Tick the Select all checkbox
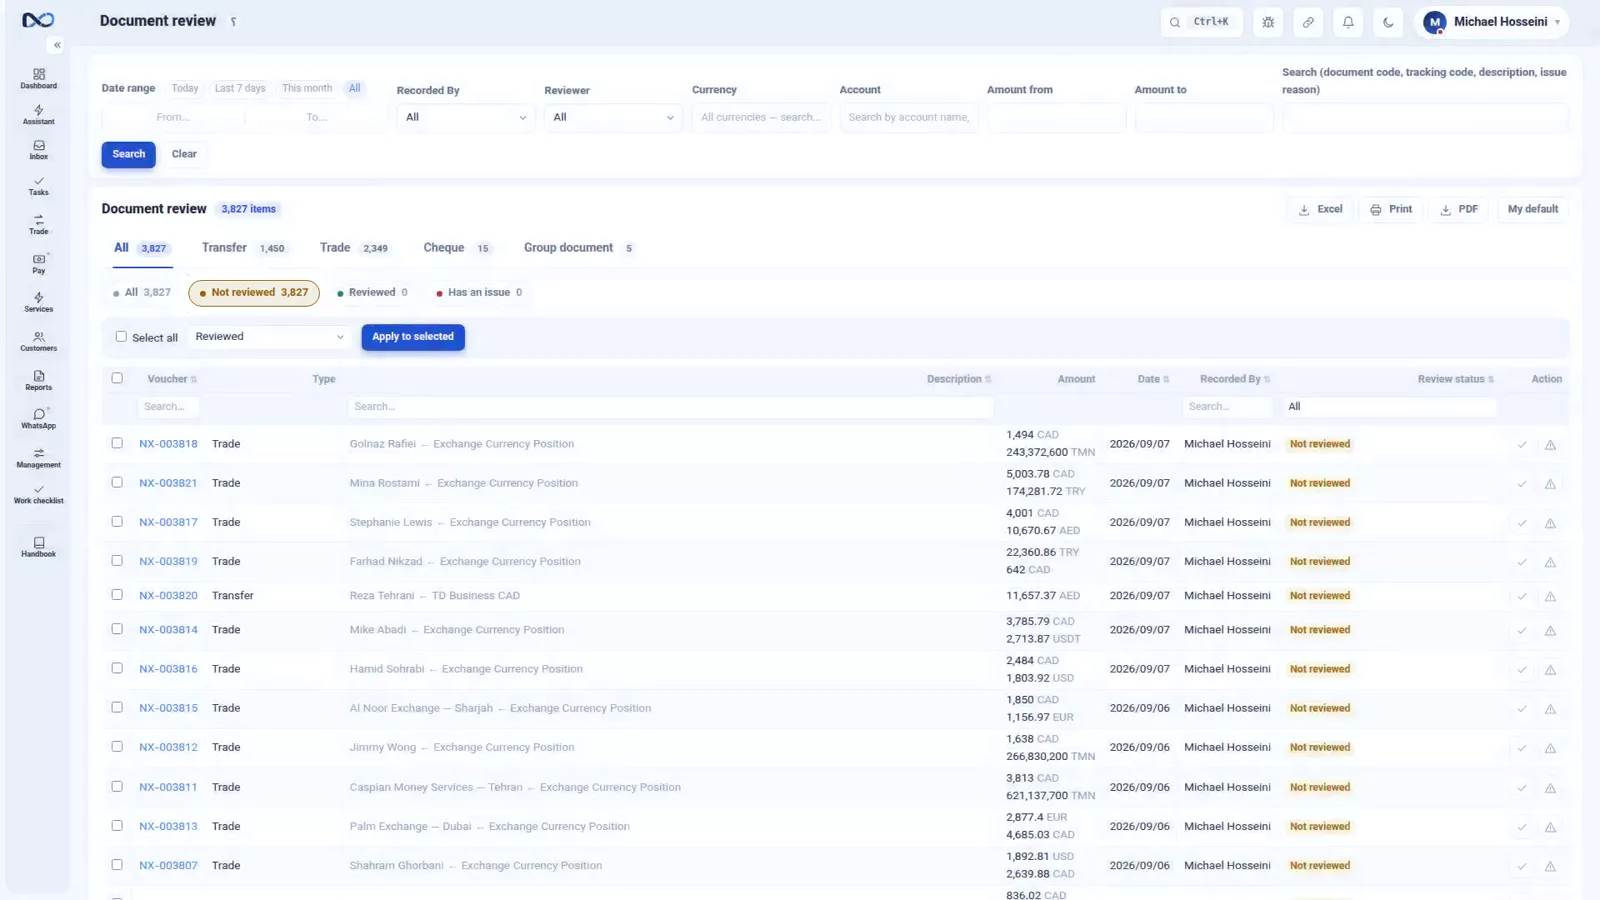The image size is (1600, 900). tap(121, 337)
